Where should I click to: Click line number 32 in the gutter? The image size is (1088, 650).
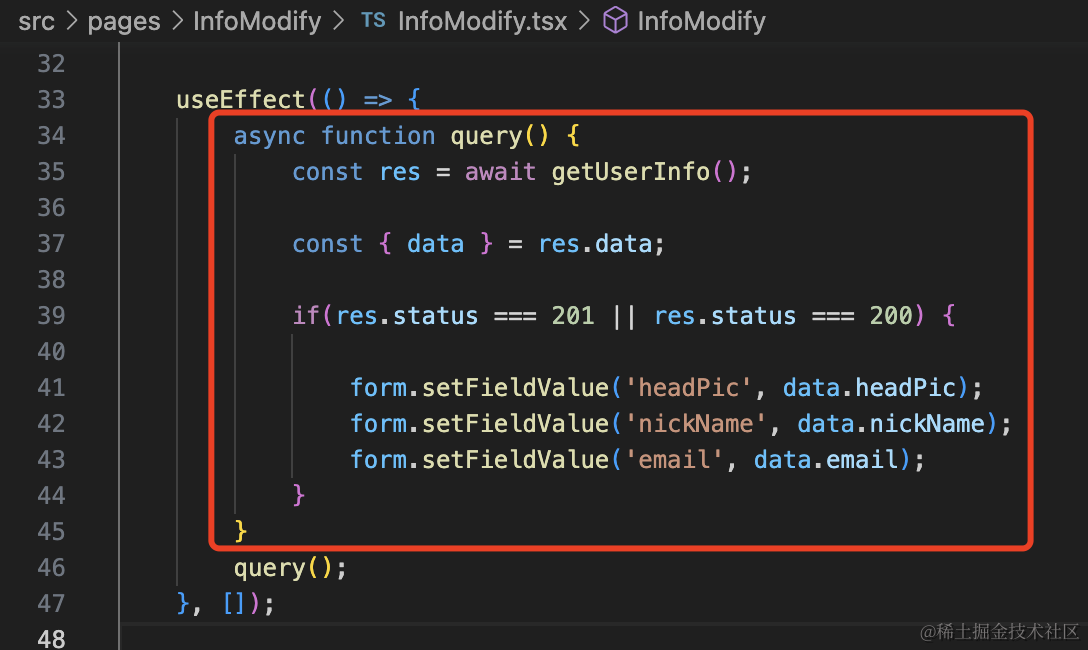[51, 64]
